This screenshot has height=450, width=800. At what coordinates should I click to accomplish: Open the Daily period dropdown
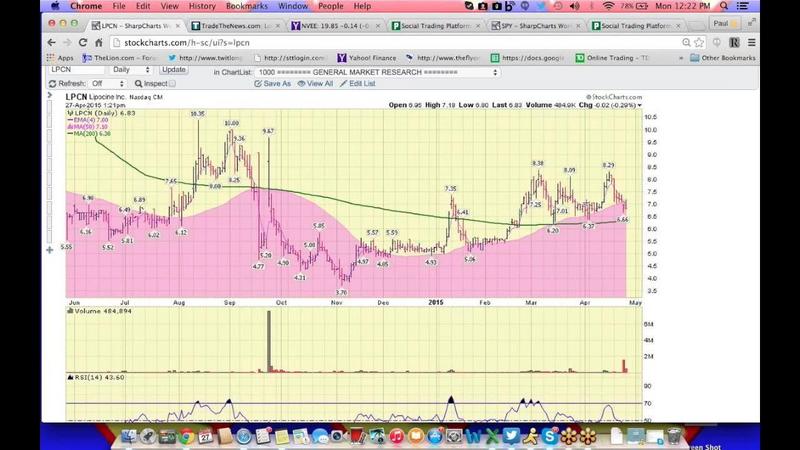(132, 69)
